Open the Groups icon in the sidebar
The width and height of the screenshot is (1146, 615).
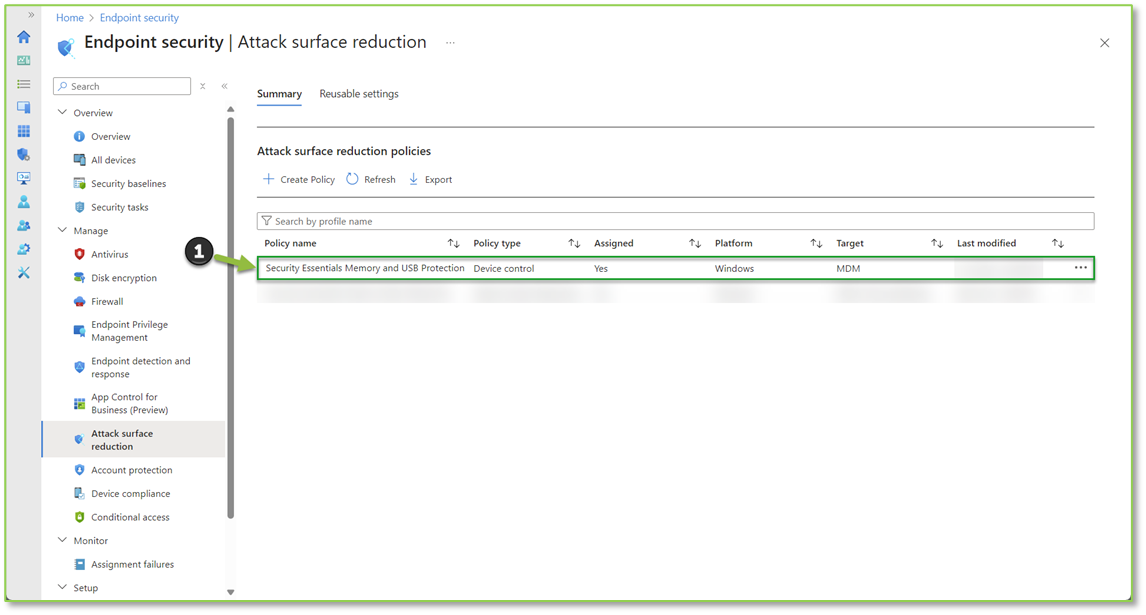(23, 225)
